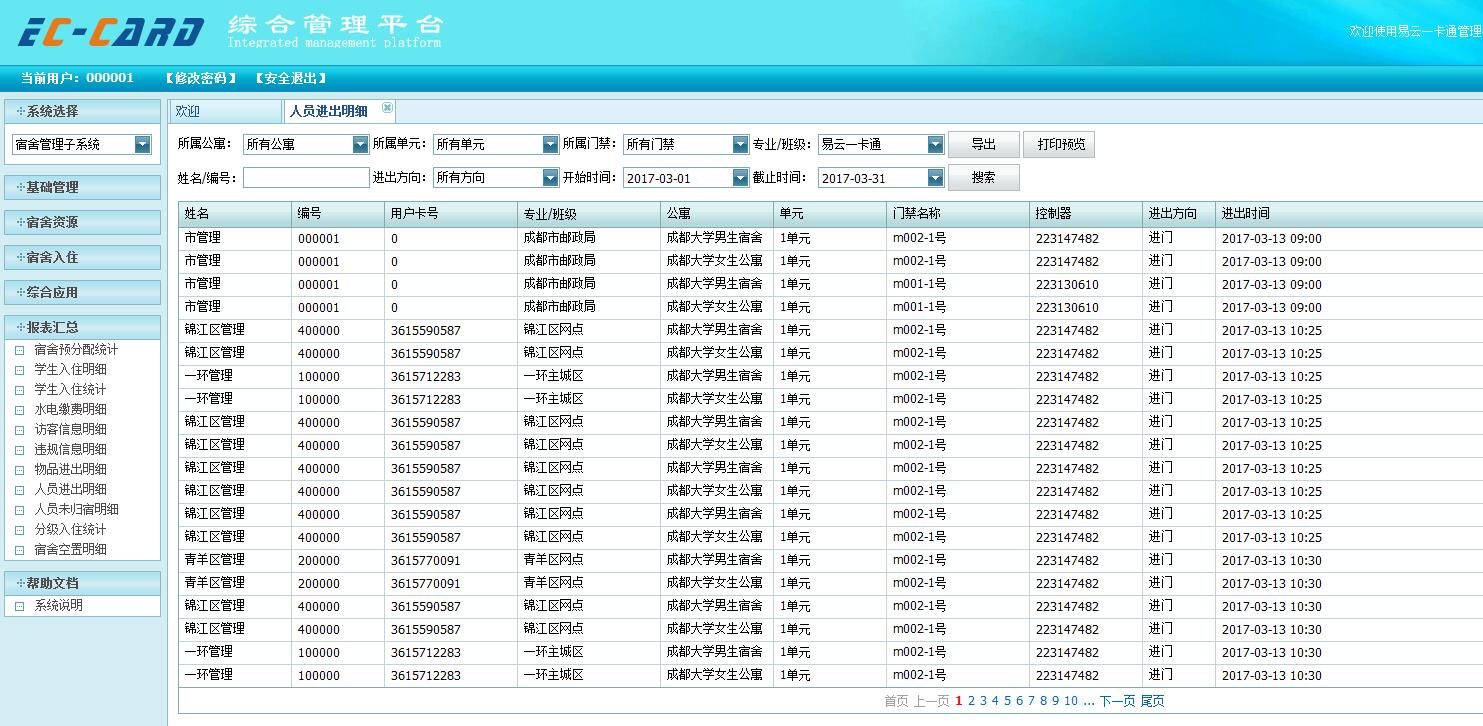Screen dimensions: 1483x726
Task: Select the 人员进出明细 tab
Action: tap(328, 111)
